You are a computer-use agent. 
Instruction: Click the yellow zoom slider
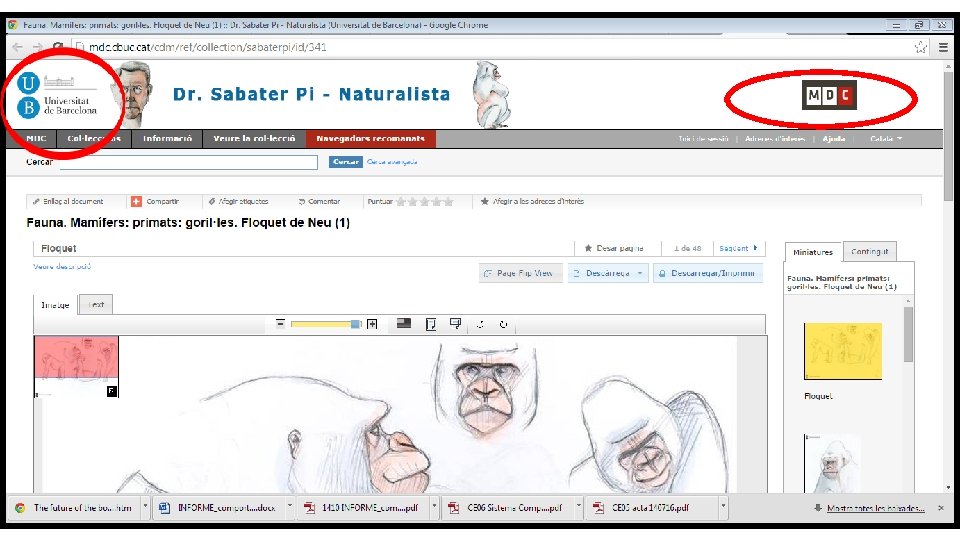click(x=326, y=324)
